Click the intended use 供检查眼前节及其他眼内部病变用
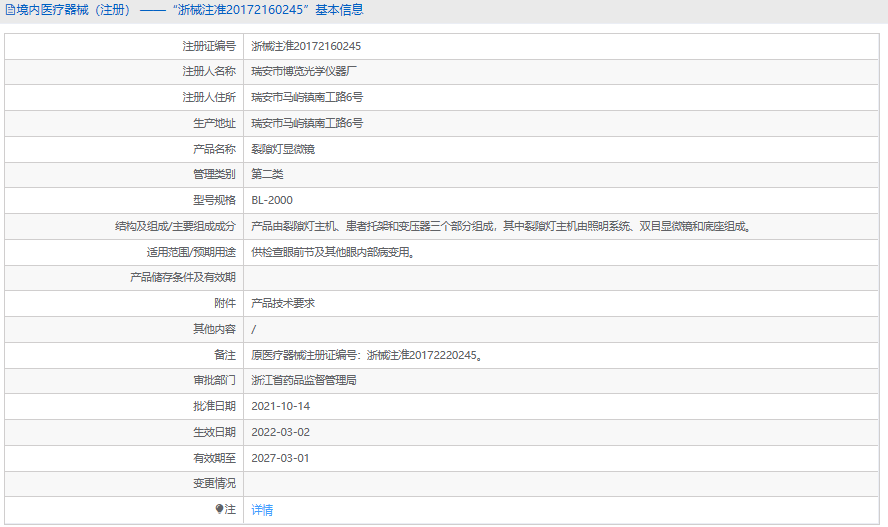This screenshot has width=888, height=527. click(x=334, y=252)
